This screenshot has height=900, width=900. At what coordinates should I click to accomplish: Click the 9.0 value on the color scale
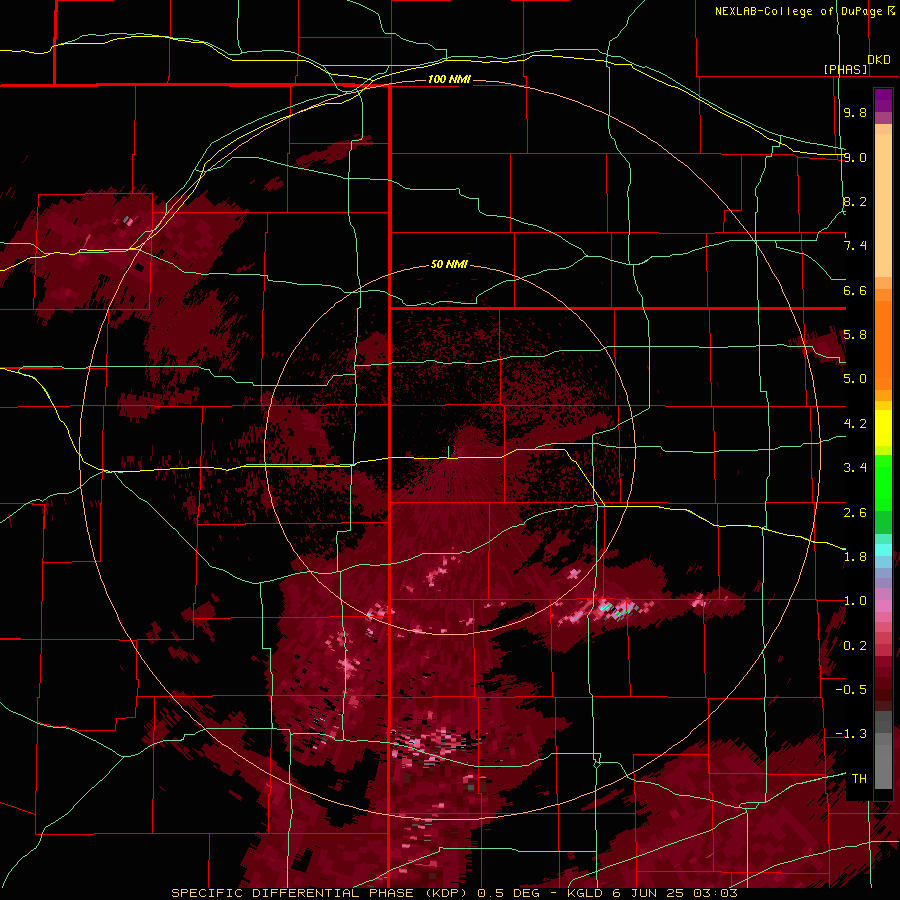point(855,157)
